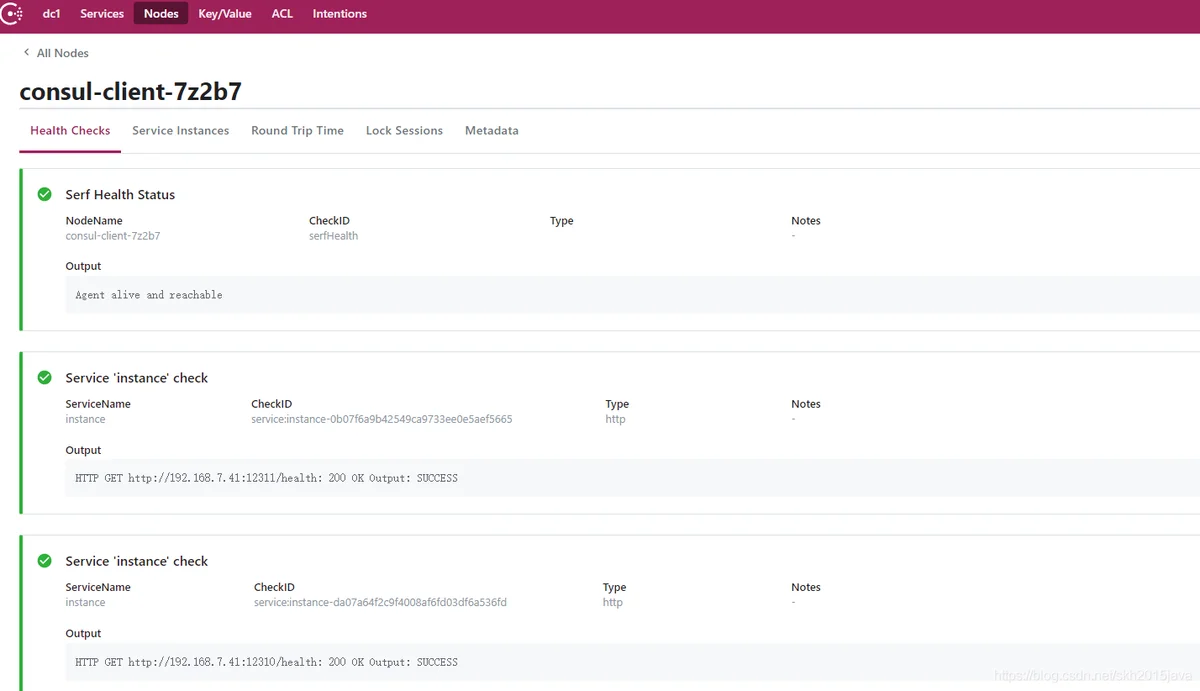Click the serfHealth CheckID value

click(333, 236)
